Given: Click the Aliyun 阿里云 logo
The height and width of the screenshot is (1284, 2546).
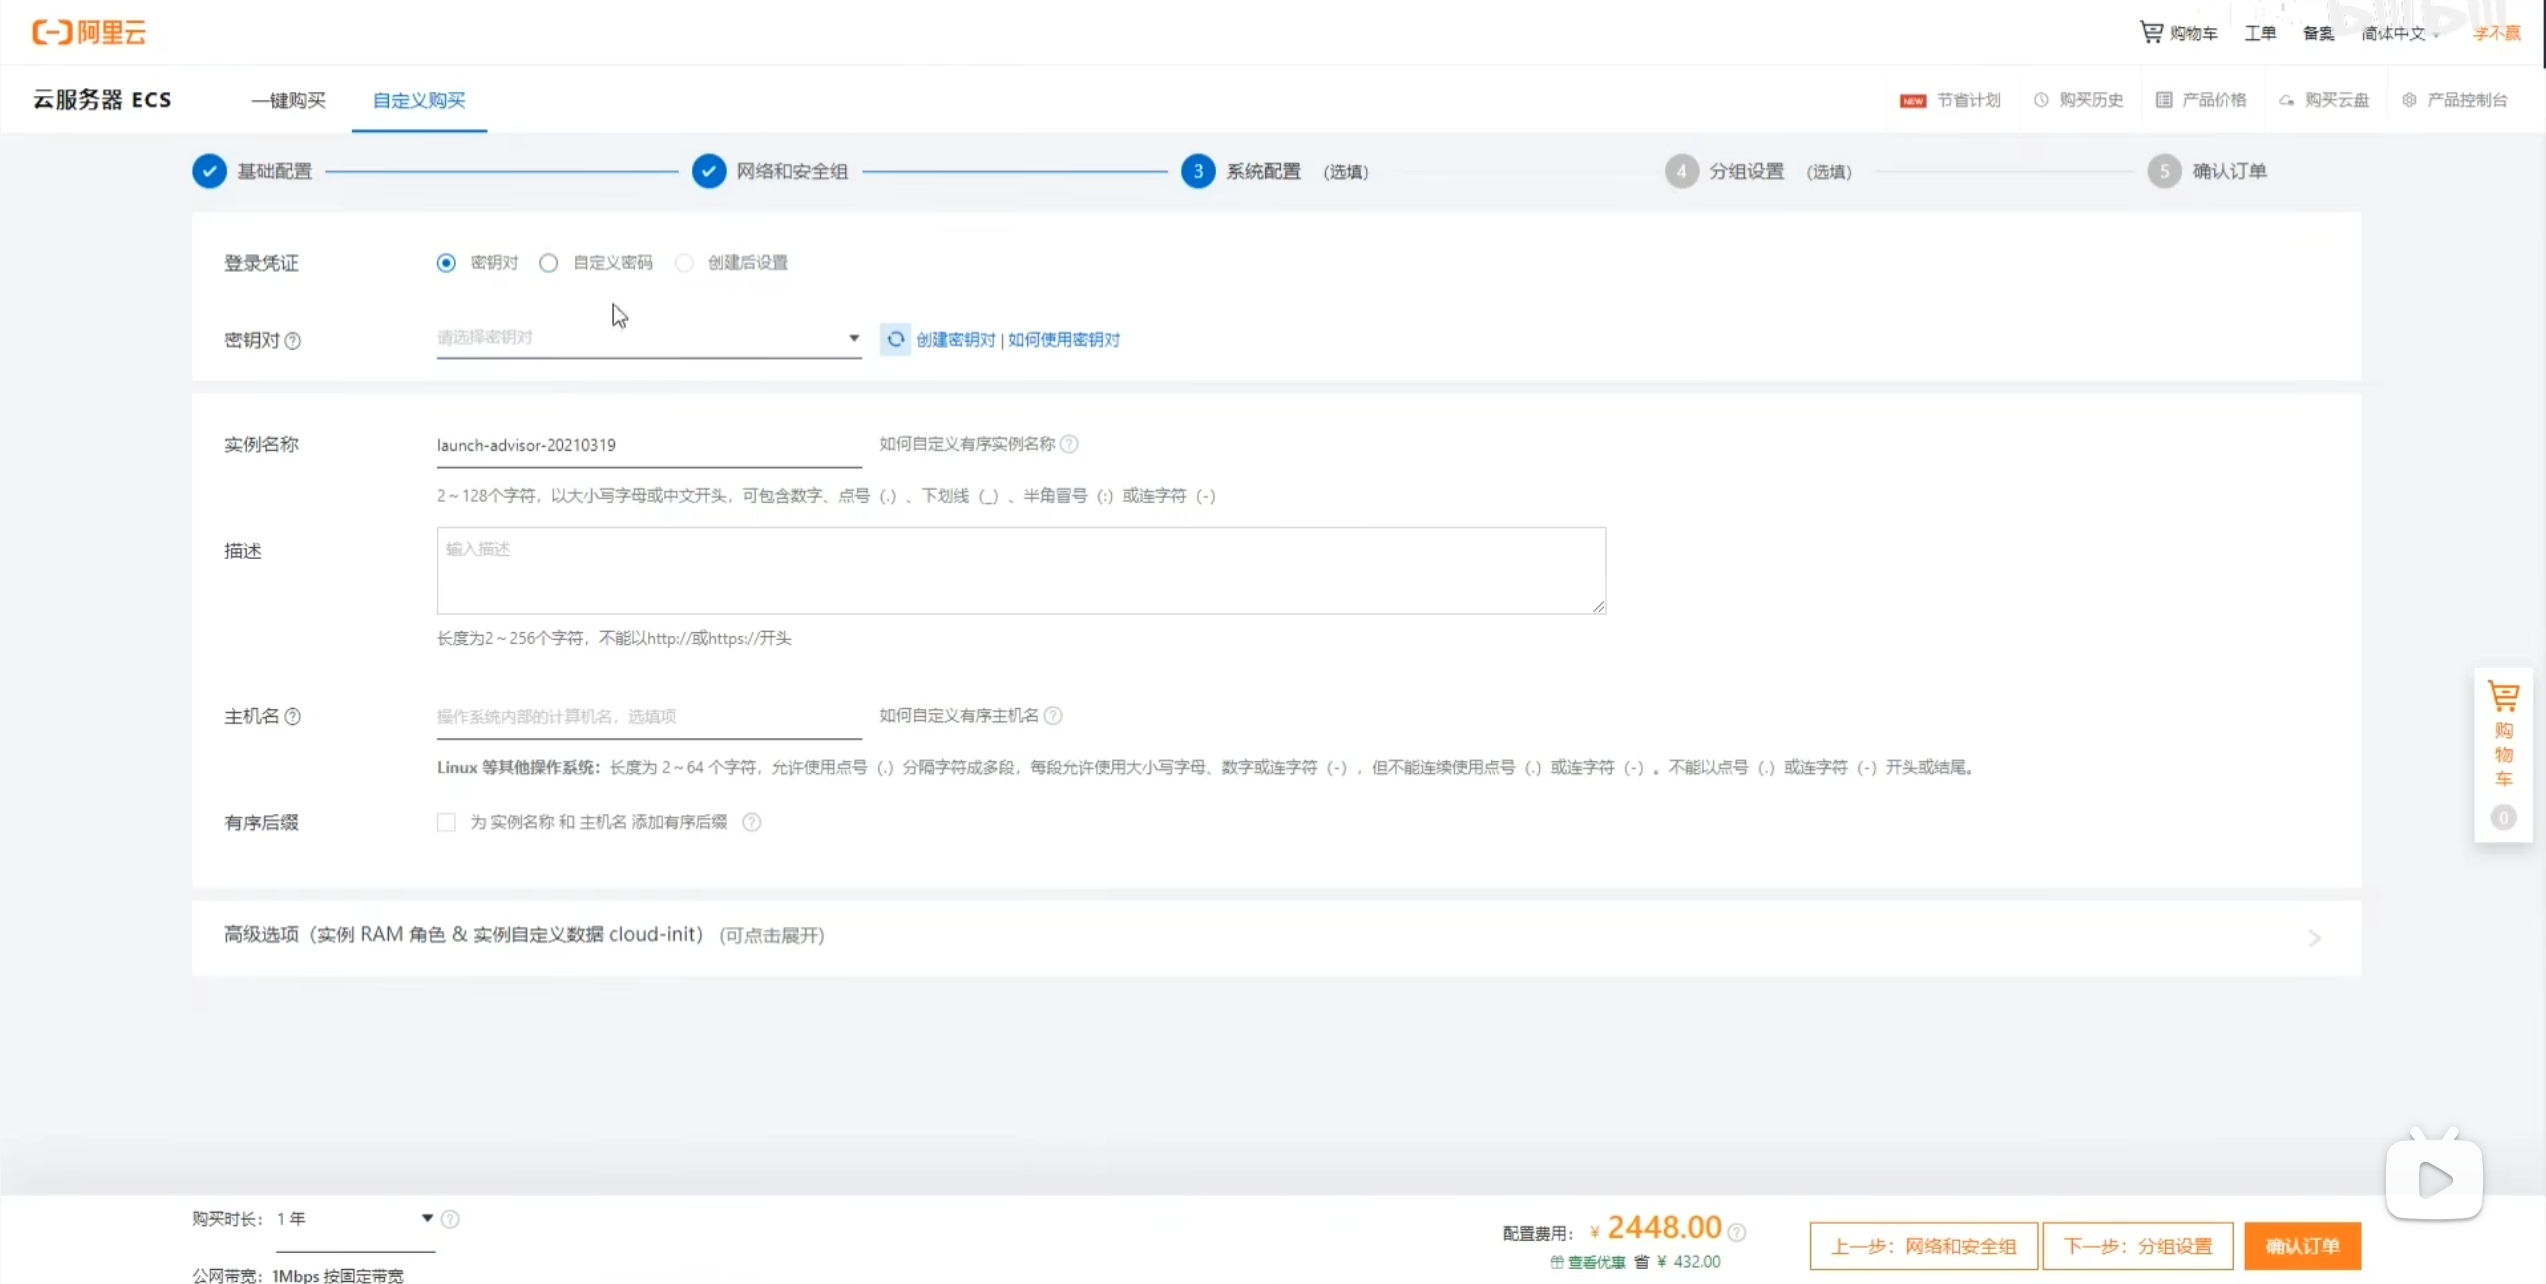Looking at the screenshot, I should pos(88,31).
